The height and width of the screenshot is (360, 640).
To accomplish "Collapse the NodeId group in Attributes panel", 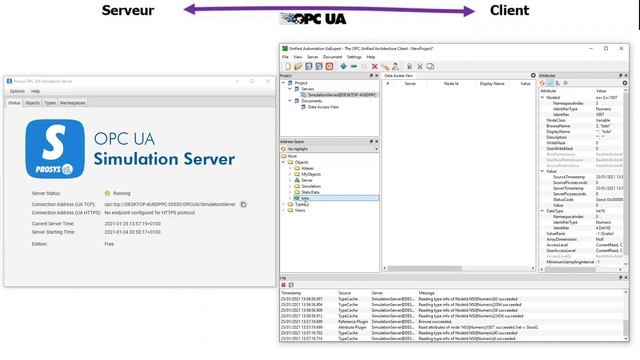I will click(542, 98).
